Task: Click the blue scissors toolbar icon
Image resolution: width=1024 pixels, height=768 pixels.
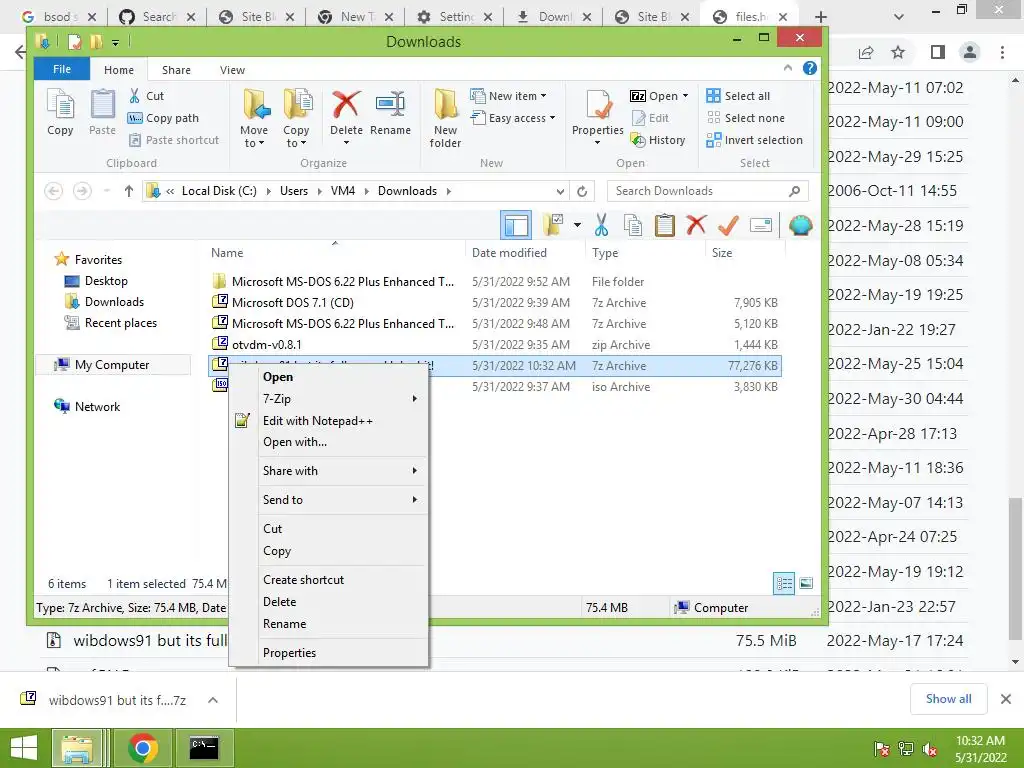Action: pyautogui.click(x=601, y=225)
